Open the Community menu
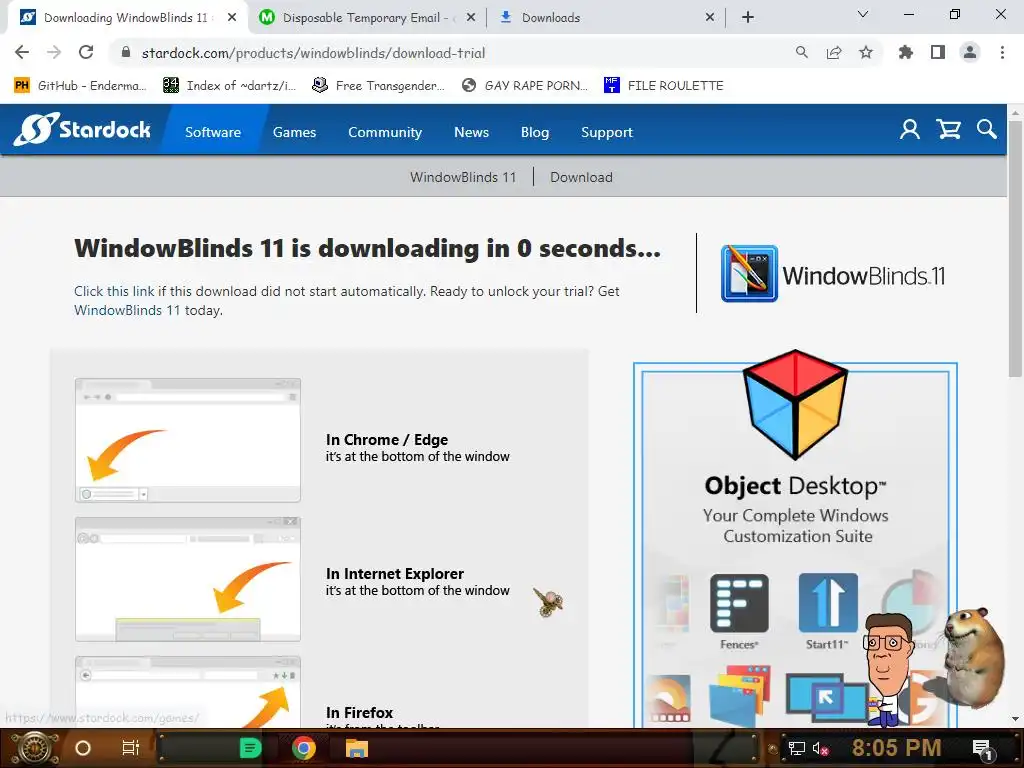 (x=385, y=132)
